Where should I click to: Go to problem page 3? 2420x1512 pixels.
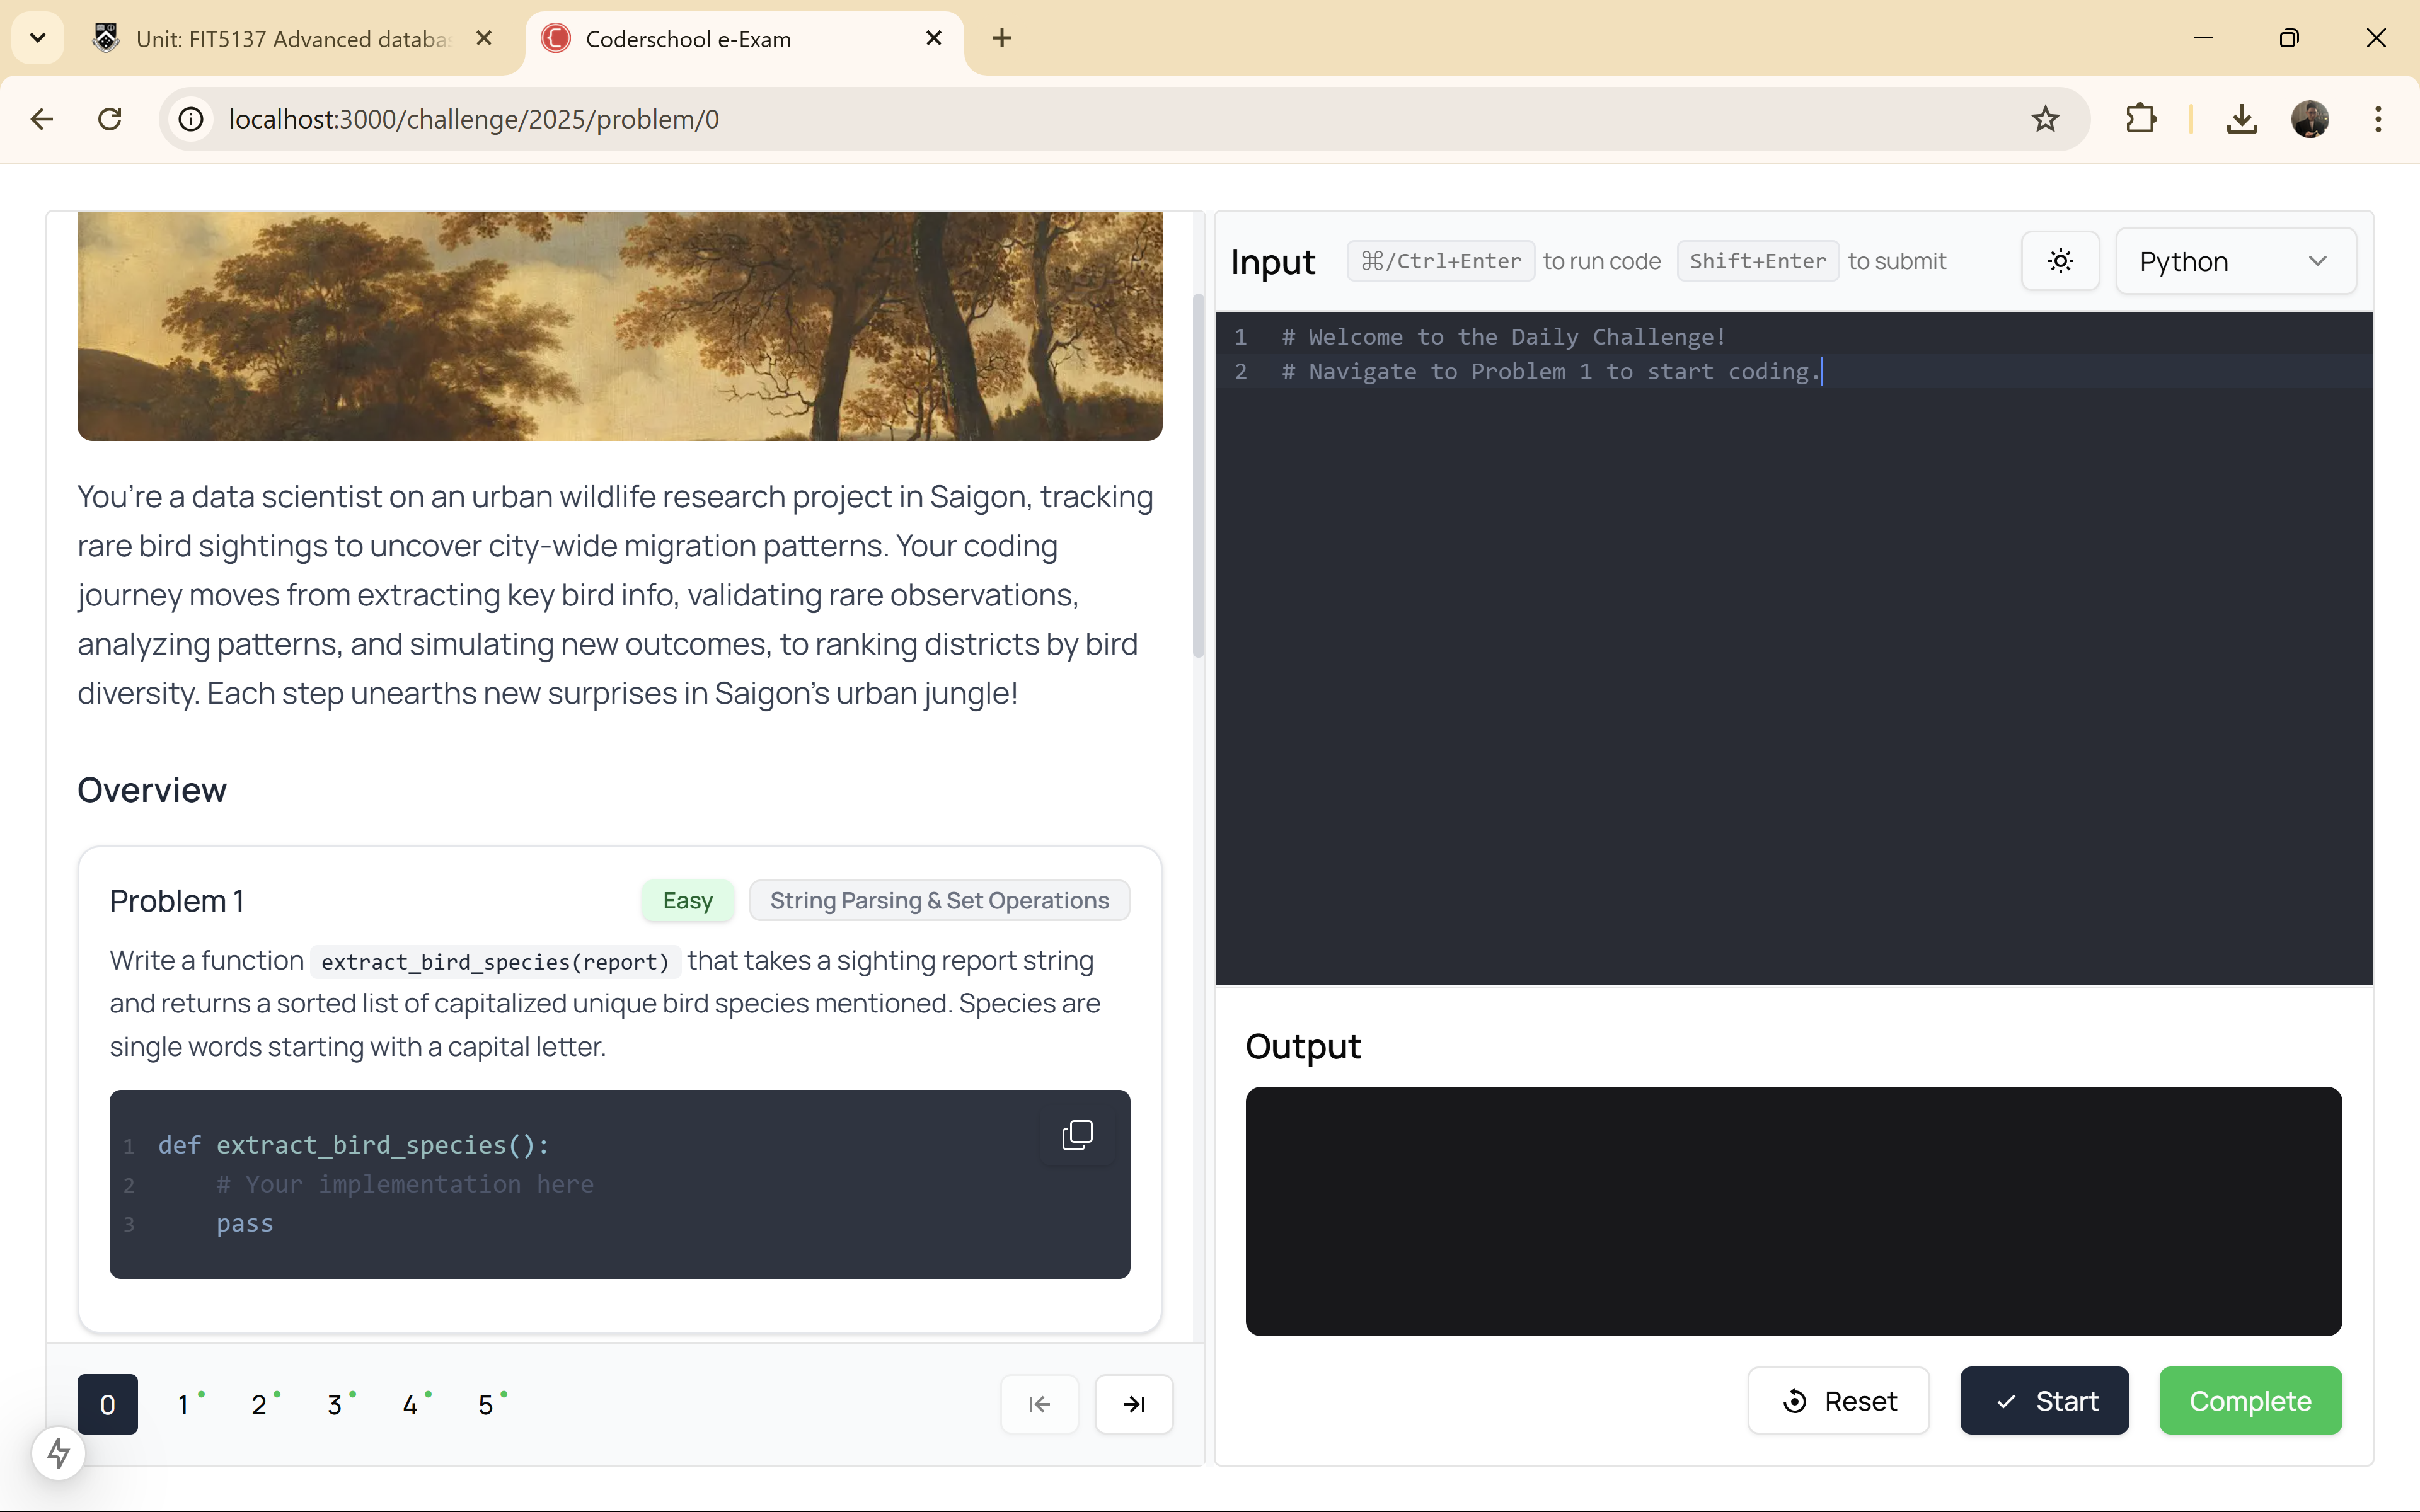coord(335,1404)
